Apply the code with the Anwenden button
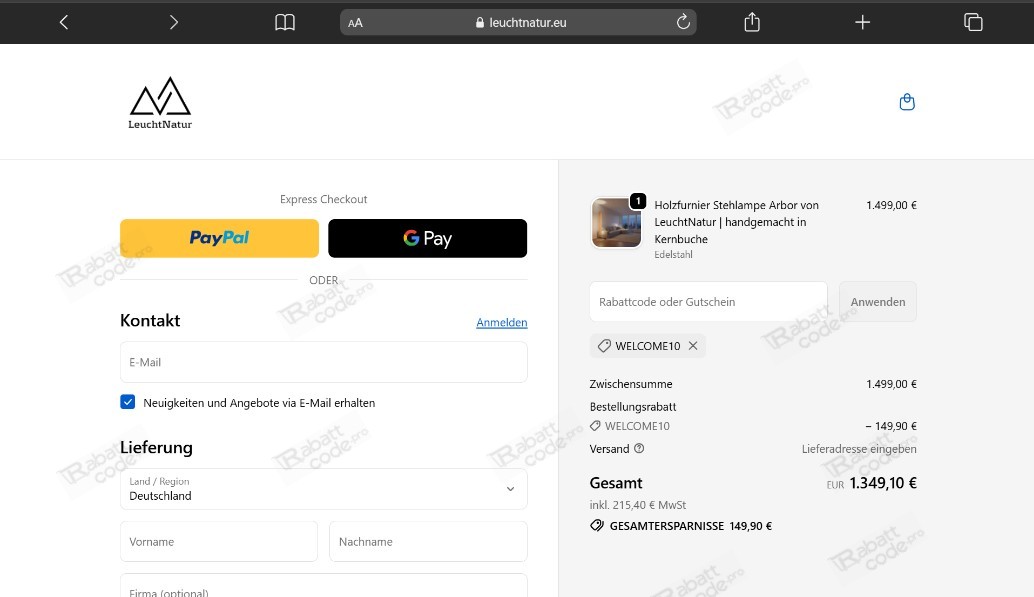Viewport: 1034px width, 597px height. point(877,301)
